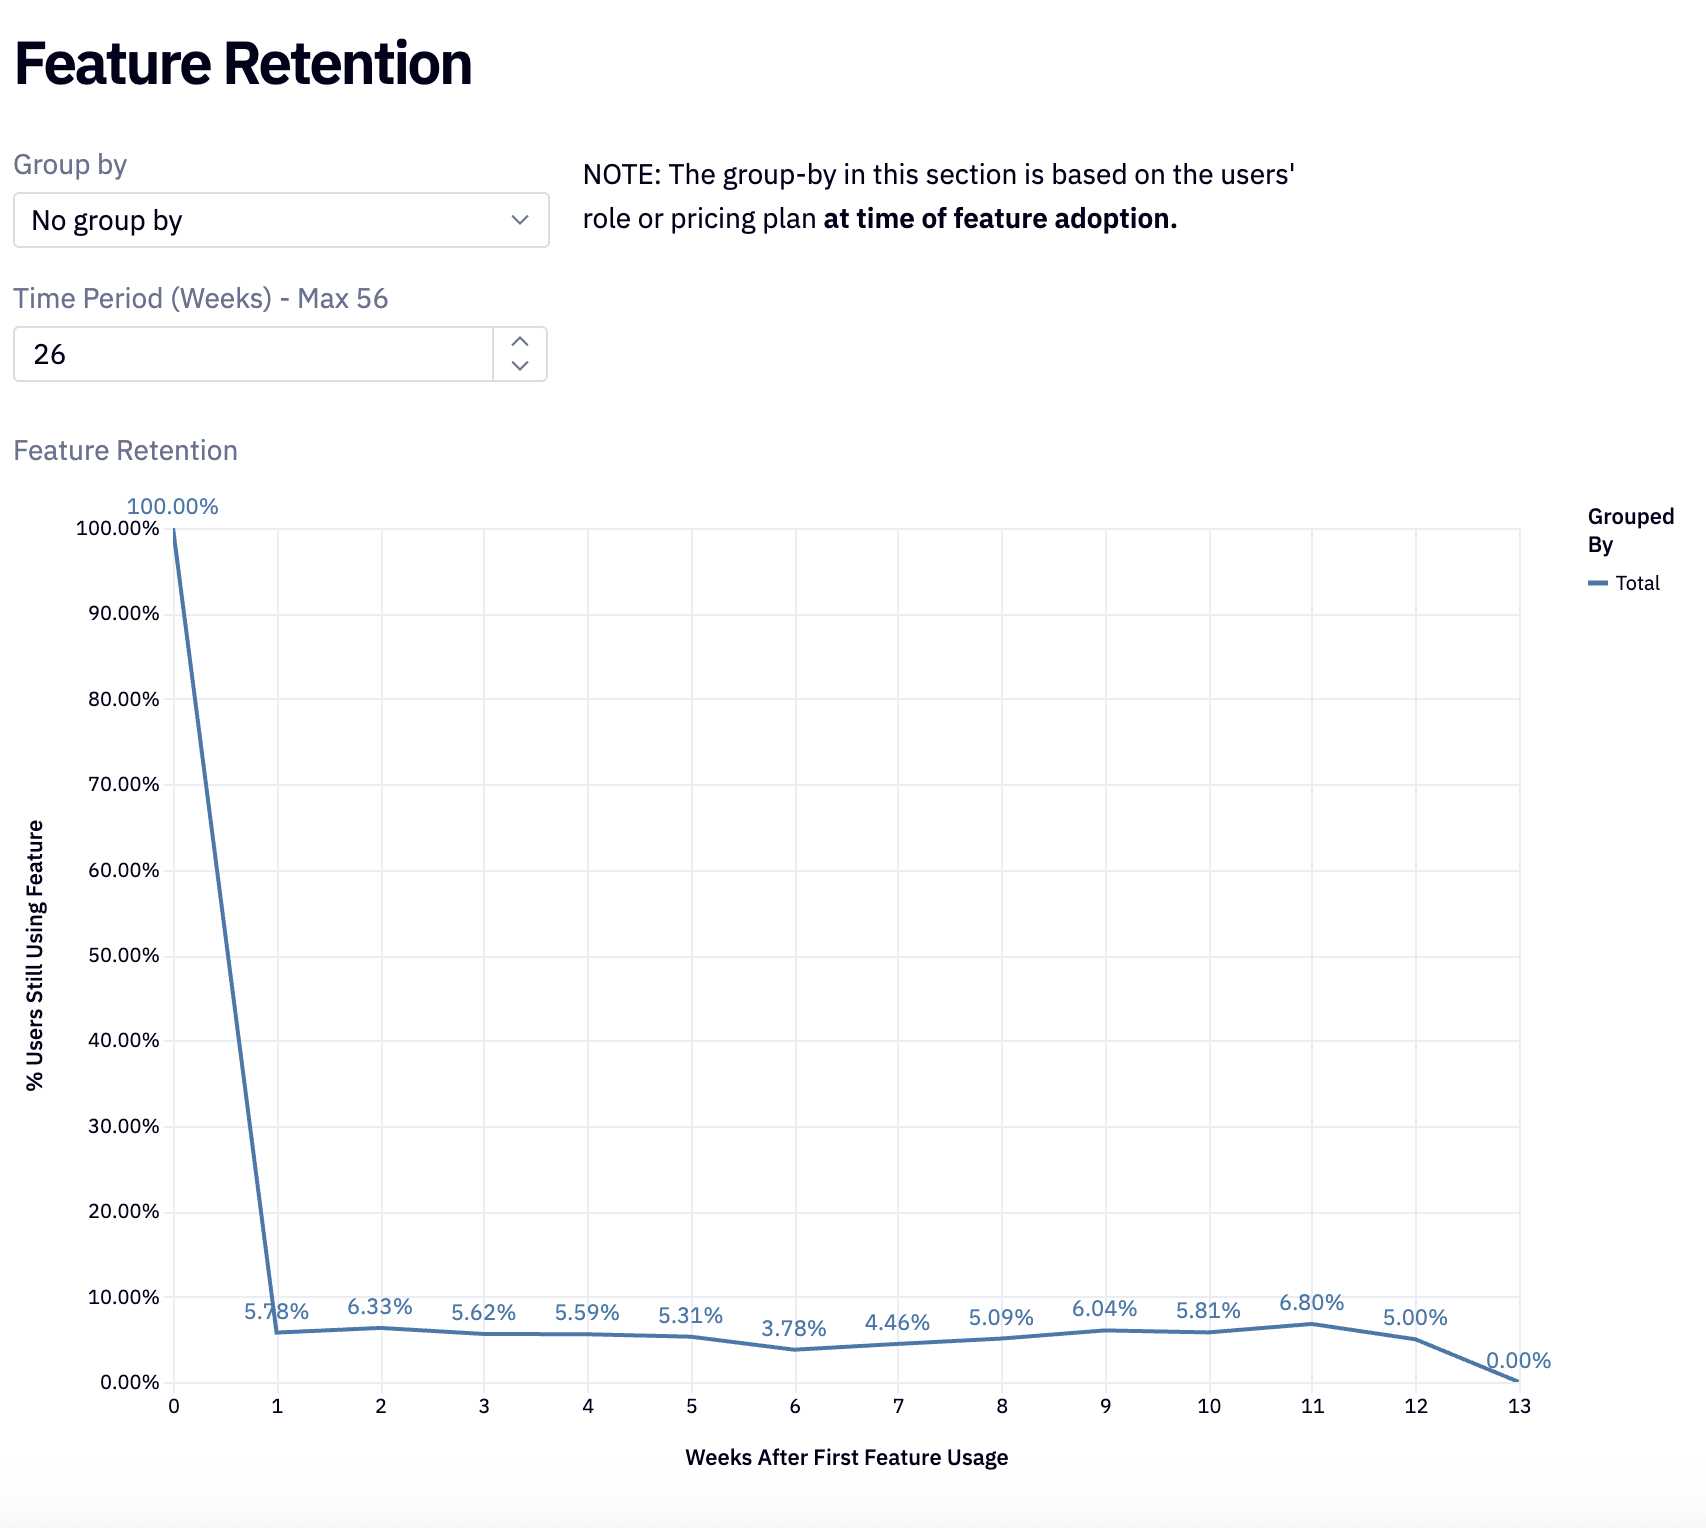Decrement weeks using the down stepper arrow

click(x=521, y=366)
